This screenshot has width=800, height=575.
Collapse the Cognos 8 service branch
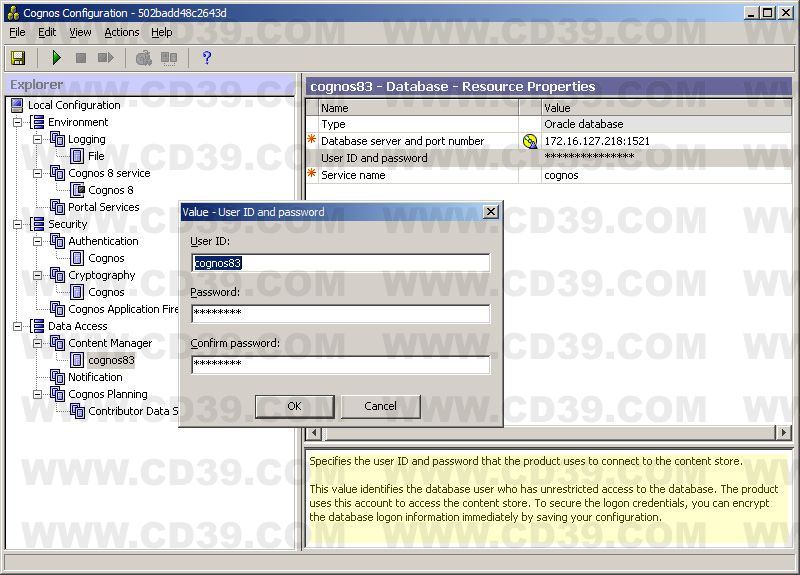(x=38, y=173)
